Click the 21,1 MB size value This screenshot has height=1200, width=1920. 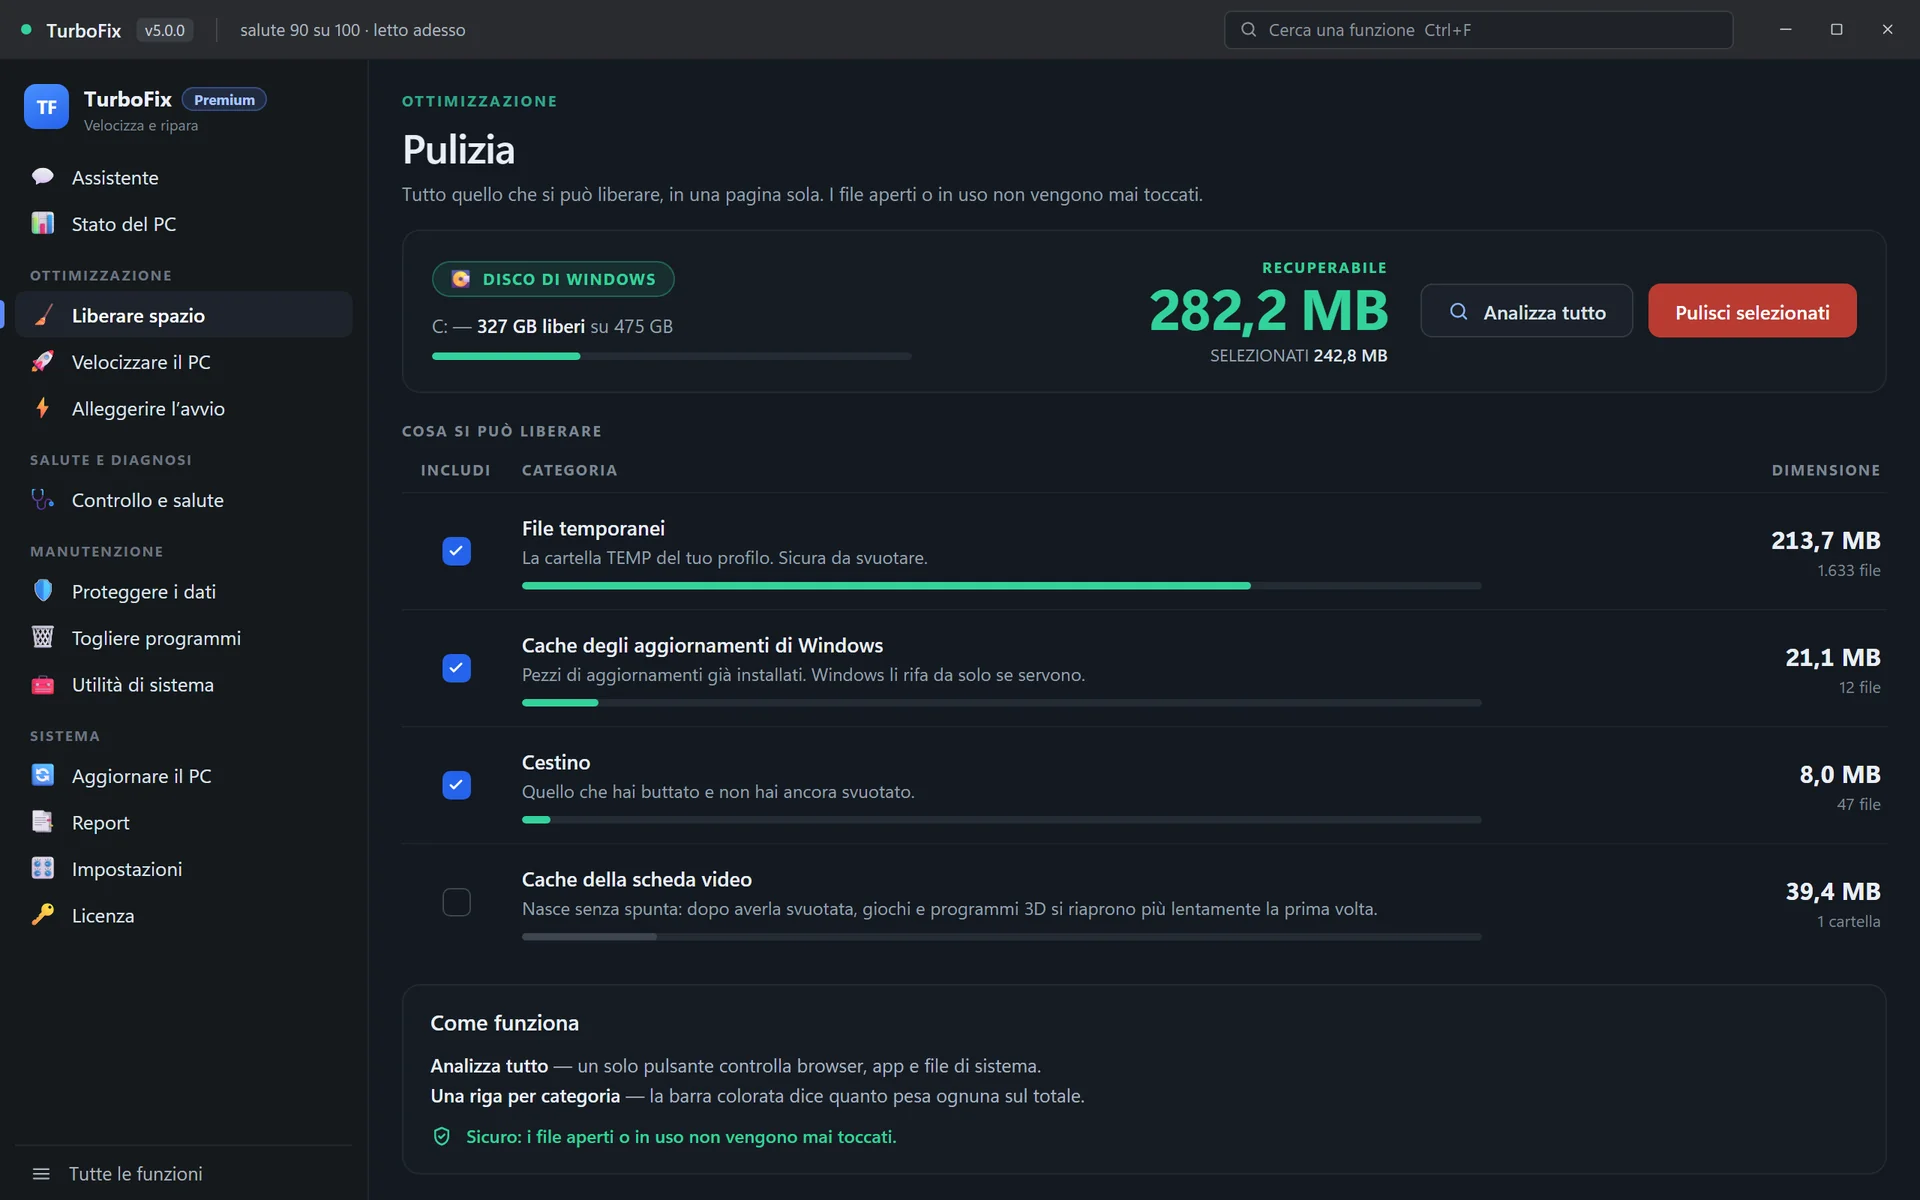(x=1832, y=658)
